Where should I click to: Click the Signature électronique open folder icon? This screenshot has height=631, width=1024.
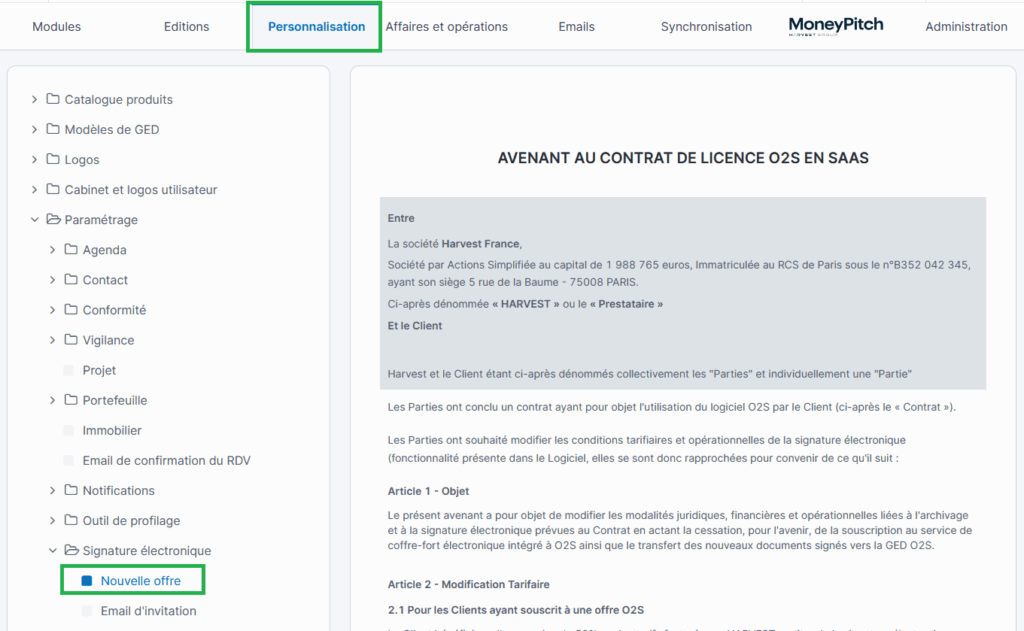[71, 550]
